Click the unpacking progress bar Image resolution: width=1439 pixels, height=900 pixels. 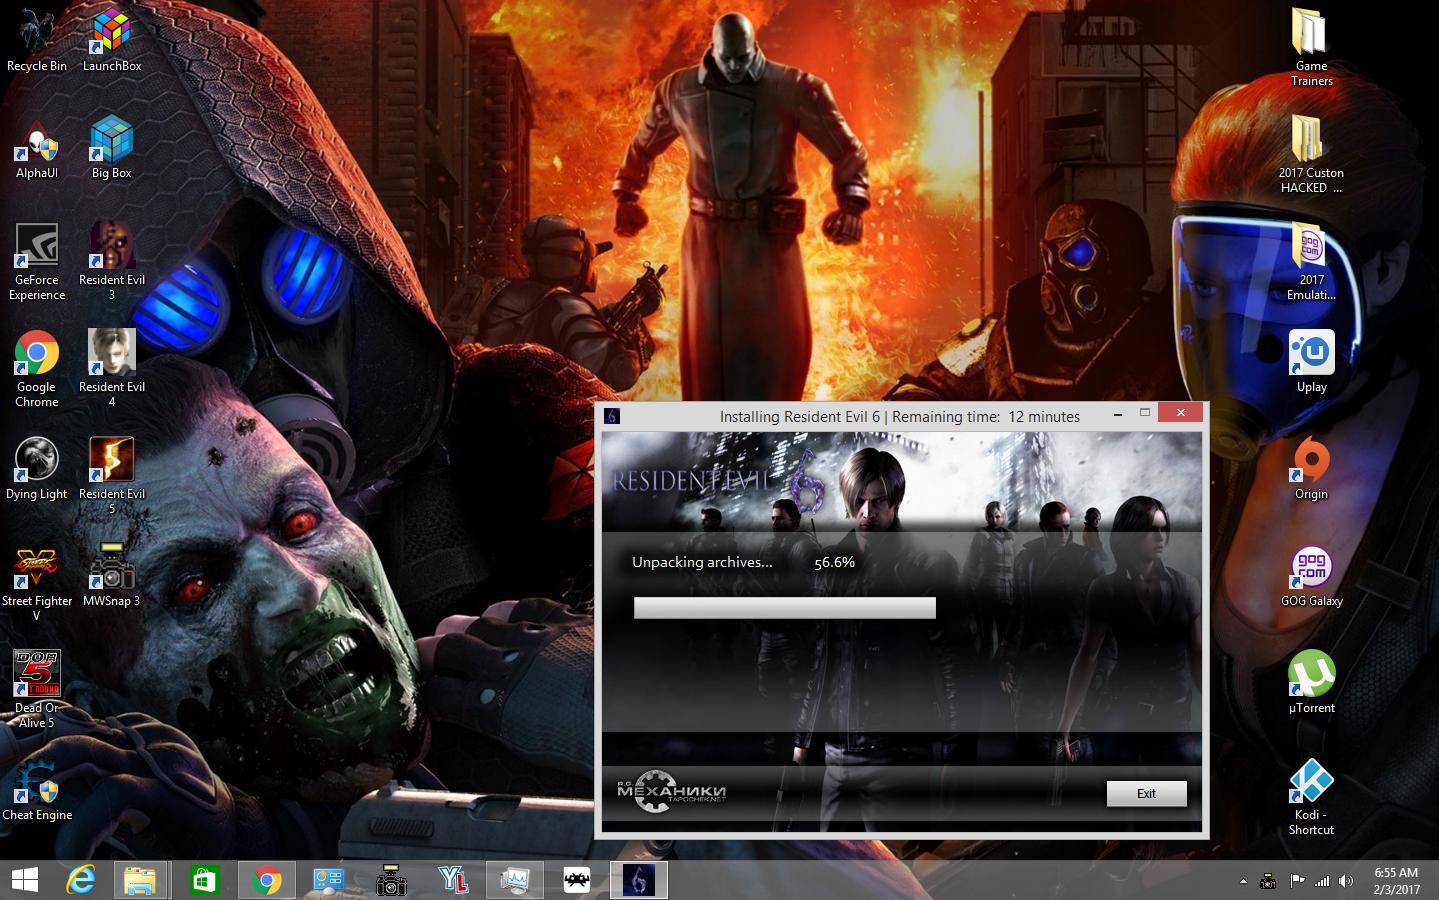[785, 607]
